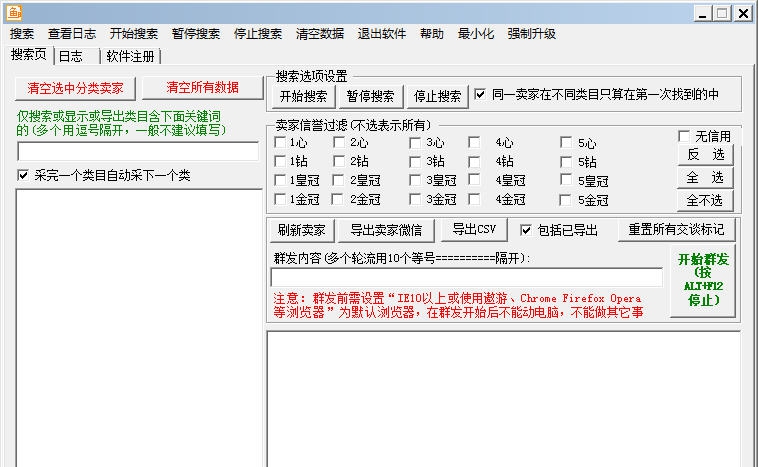This screenshot has width=758, height=467.
Task: Focus the category keyword input field
Action: coord(138,151)
